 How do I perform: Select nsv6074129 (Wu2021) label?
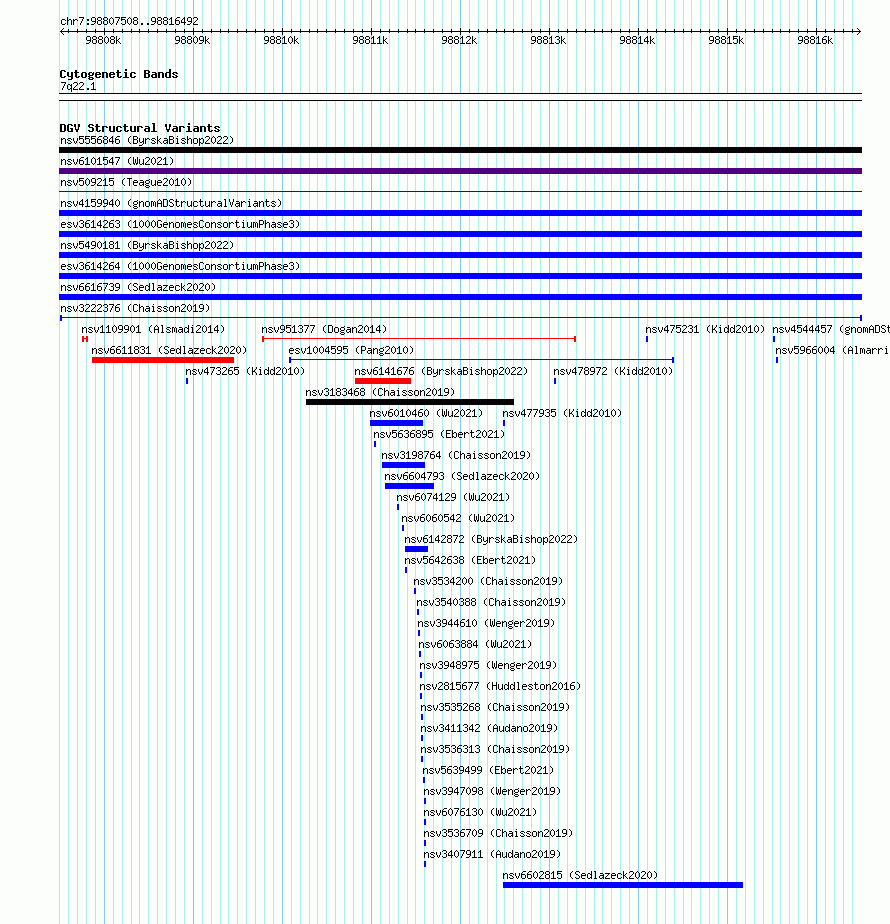(x=453, y=497)
